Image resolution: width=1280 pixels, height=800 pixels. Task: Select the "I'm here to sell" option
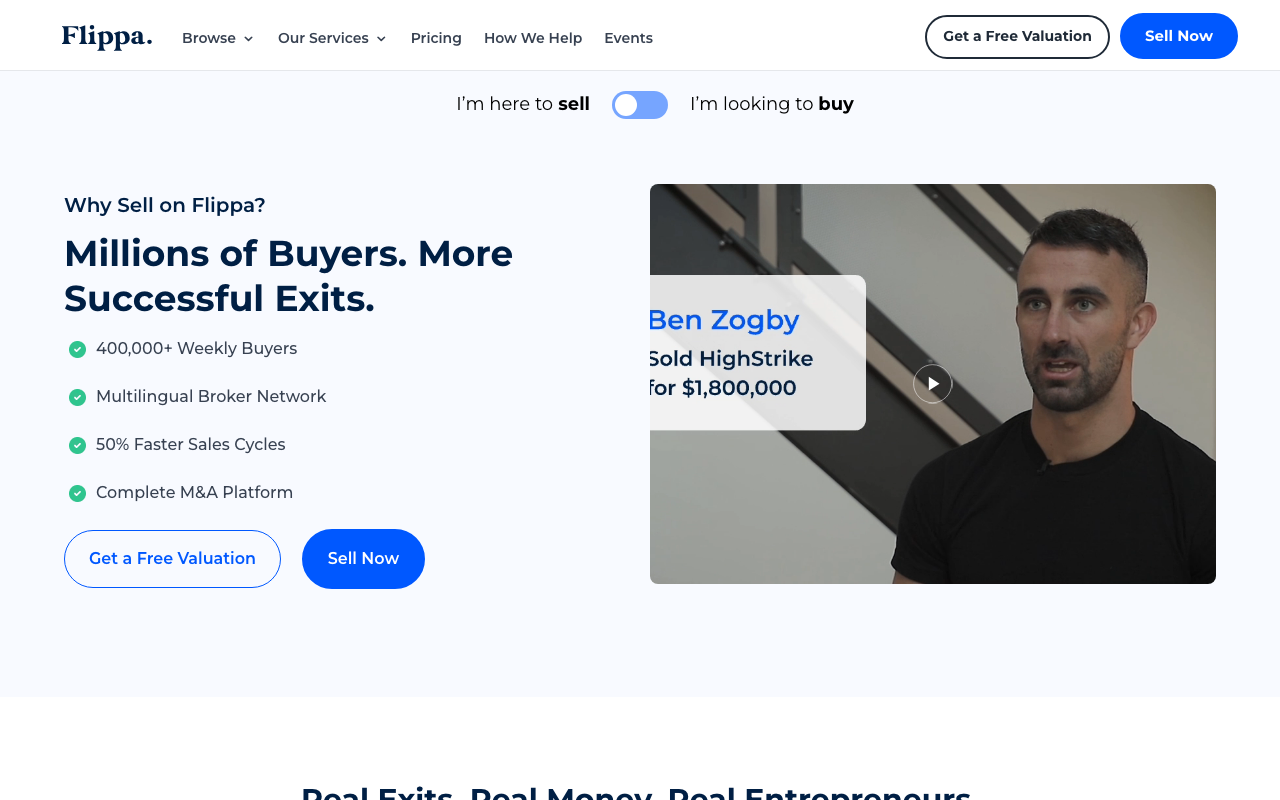click(523, 104)
